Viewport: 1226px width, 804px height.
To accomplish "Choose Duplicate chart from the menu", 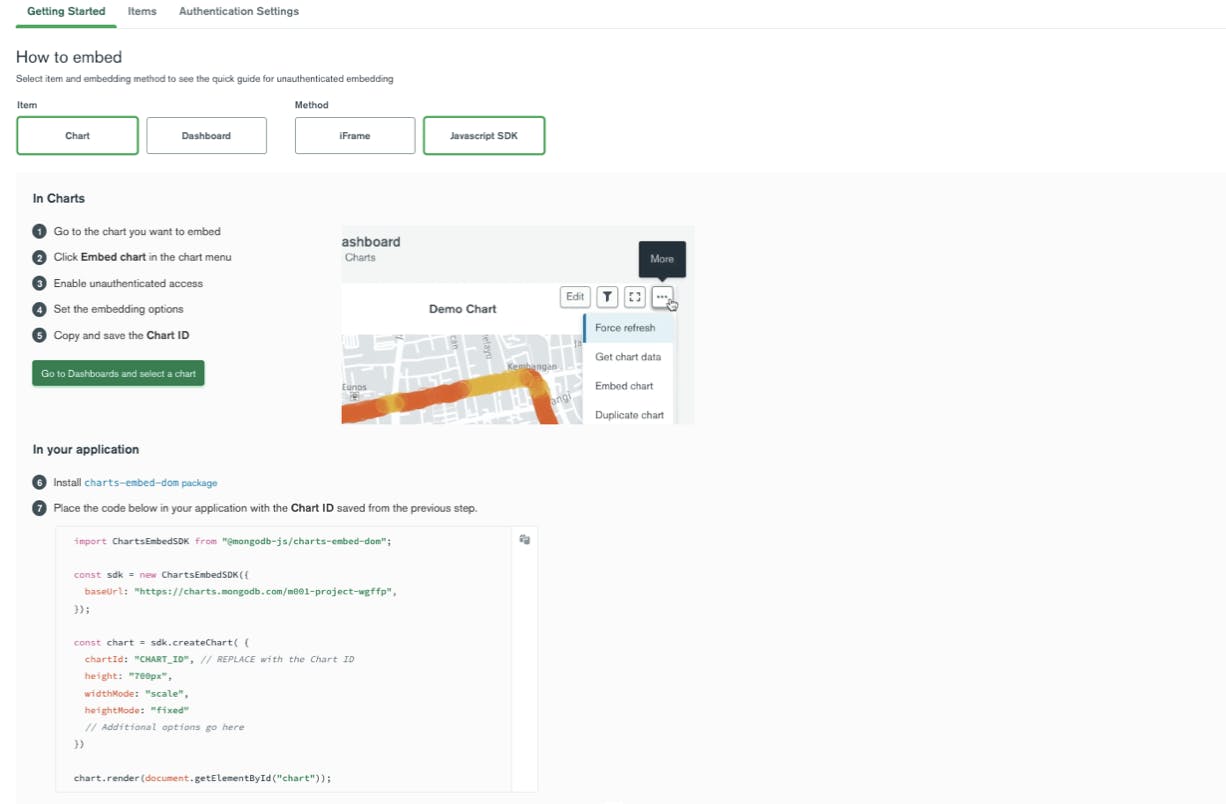I will [629, 415].
